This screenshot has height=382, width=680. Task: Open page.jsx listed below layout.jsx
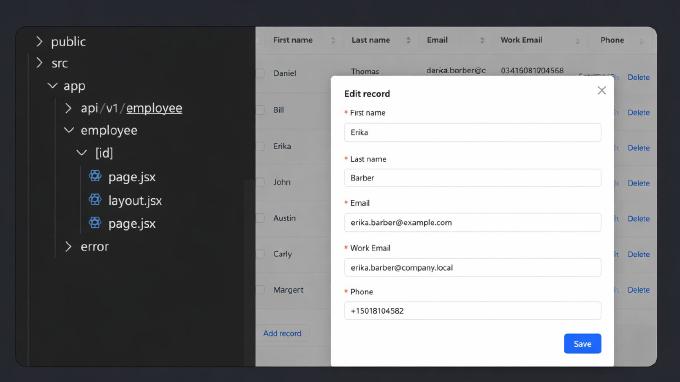[x=132, y=223]
